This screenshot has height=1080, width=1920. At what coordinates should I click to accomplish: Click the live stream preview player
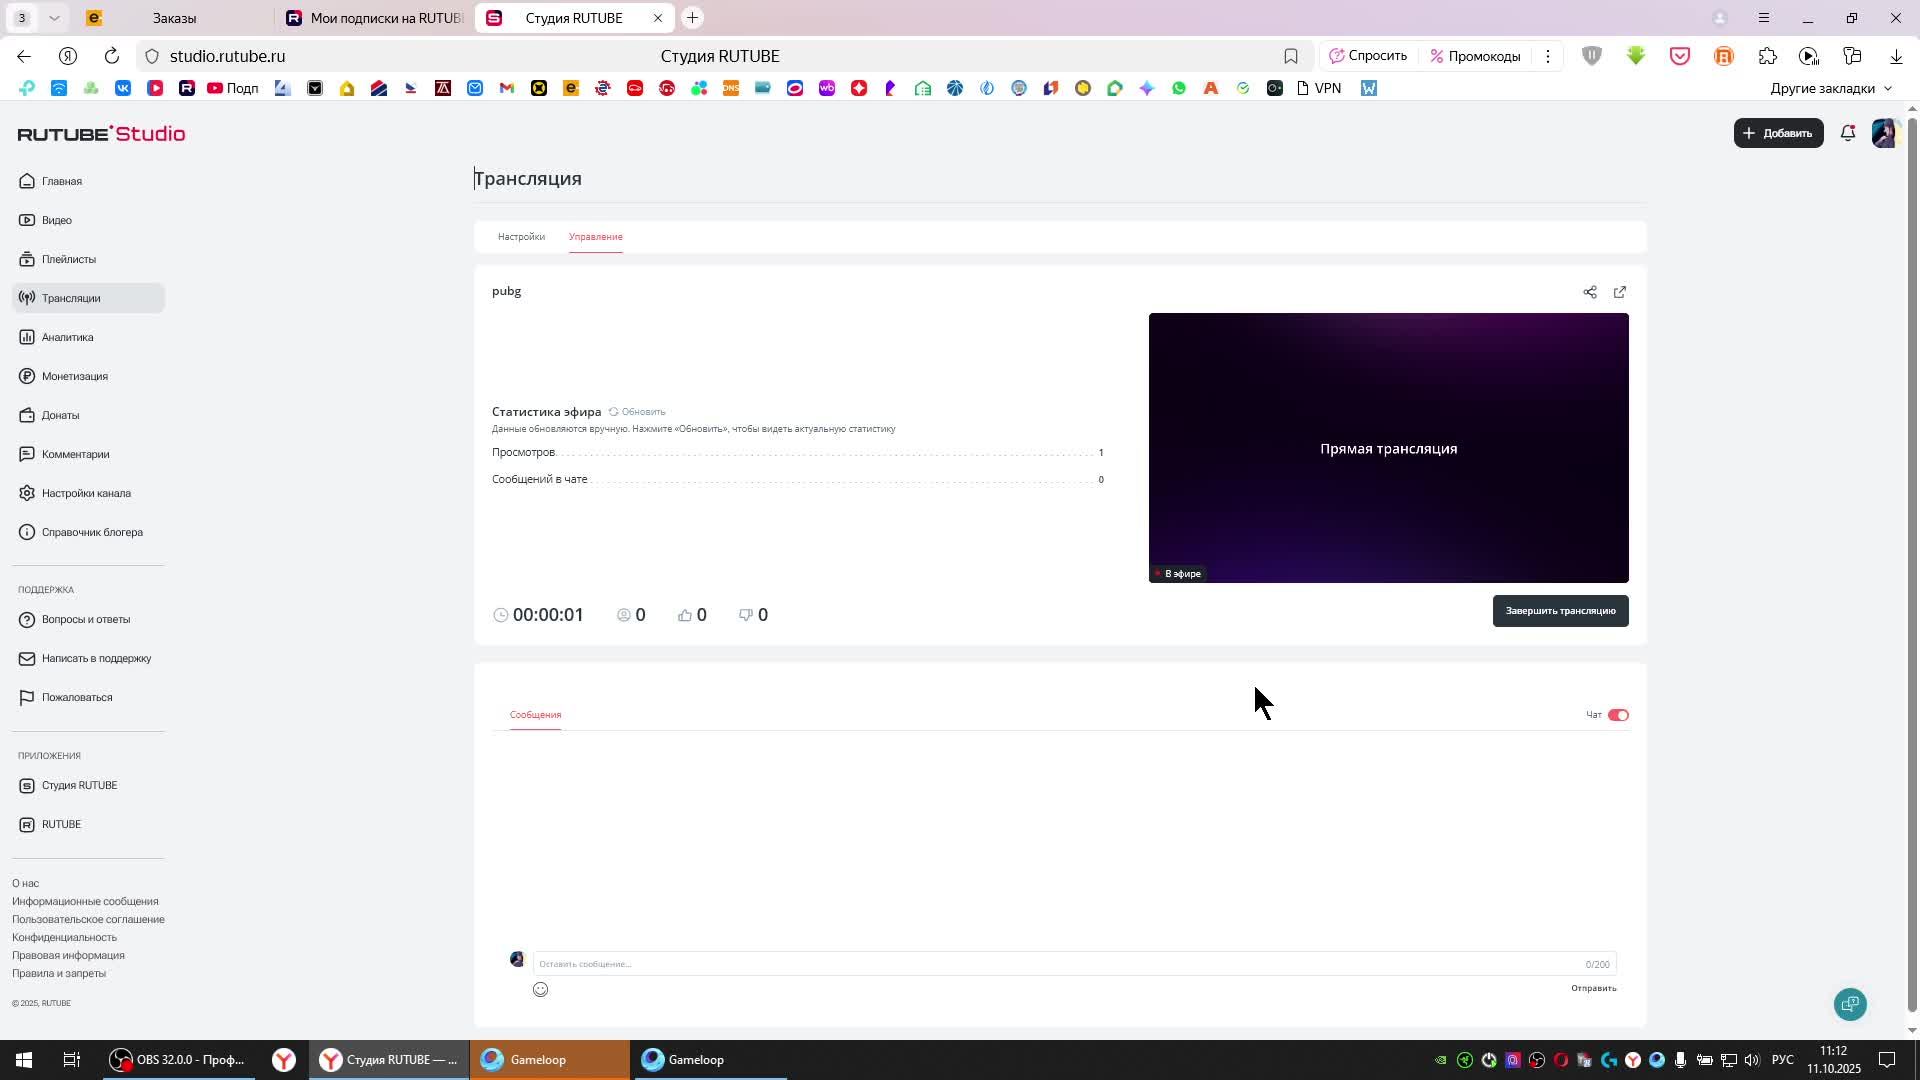(x=1387, y=447)
